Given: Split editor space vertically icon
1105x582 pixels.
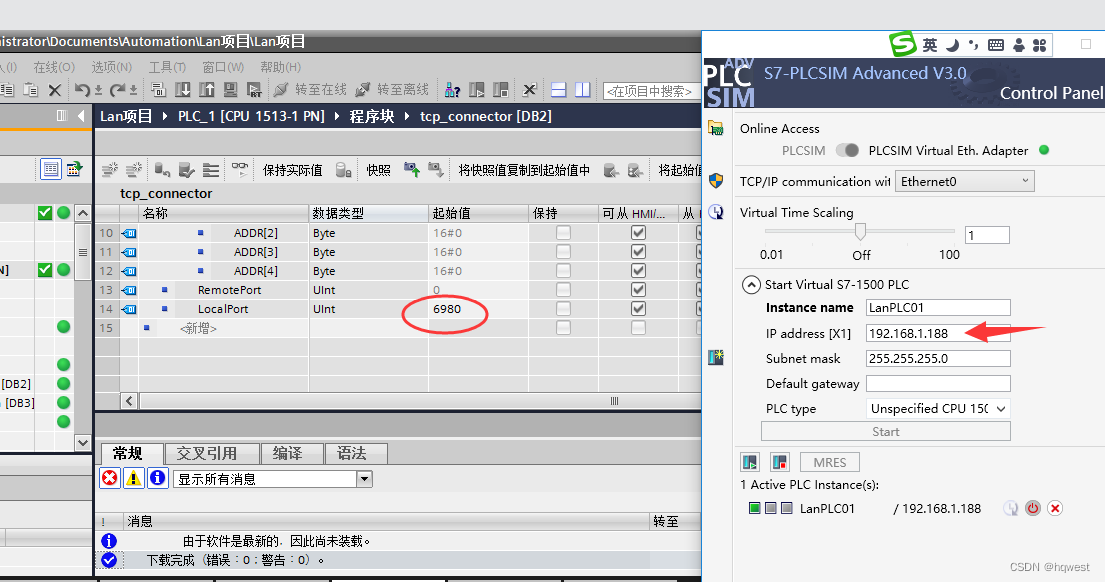Looking at the screenshot, I should 583,90.
